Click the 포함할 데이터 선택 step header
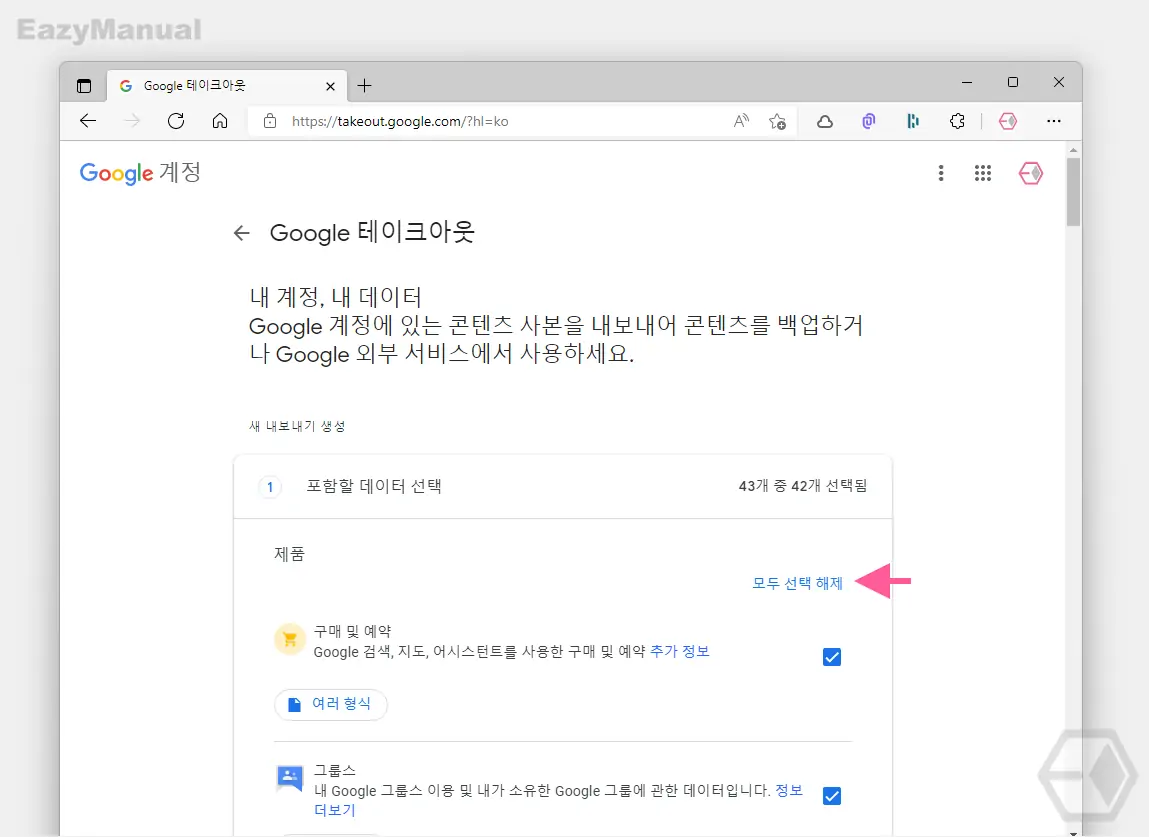The height and width of the screenshot is (837, 1149). pos(563,487)
